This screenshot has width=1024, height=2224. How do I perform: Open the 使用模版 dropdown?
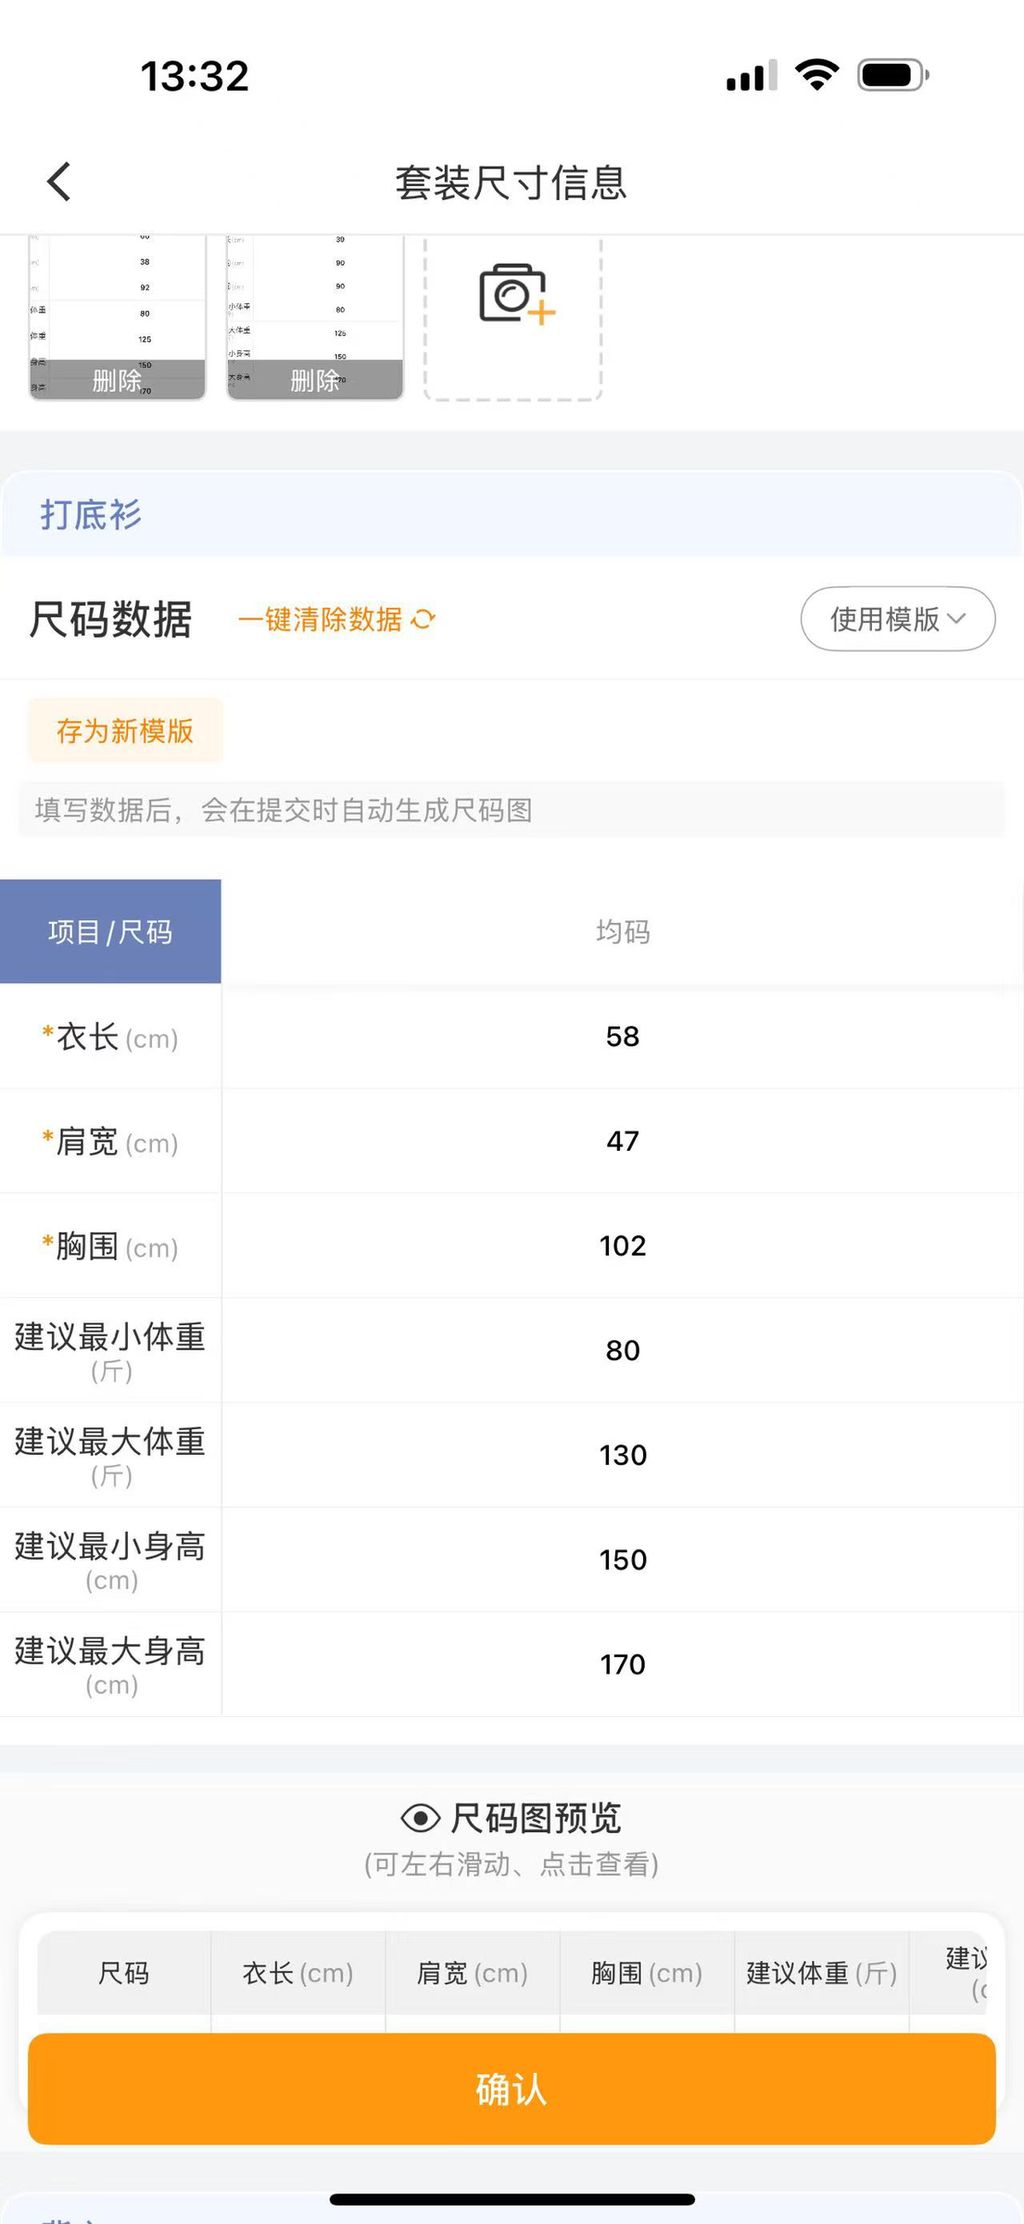[x=897, y=619]
